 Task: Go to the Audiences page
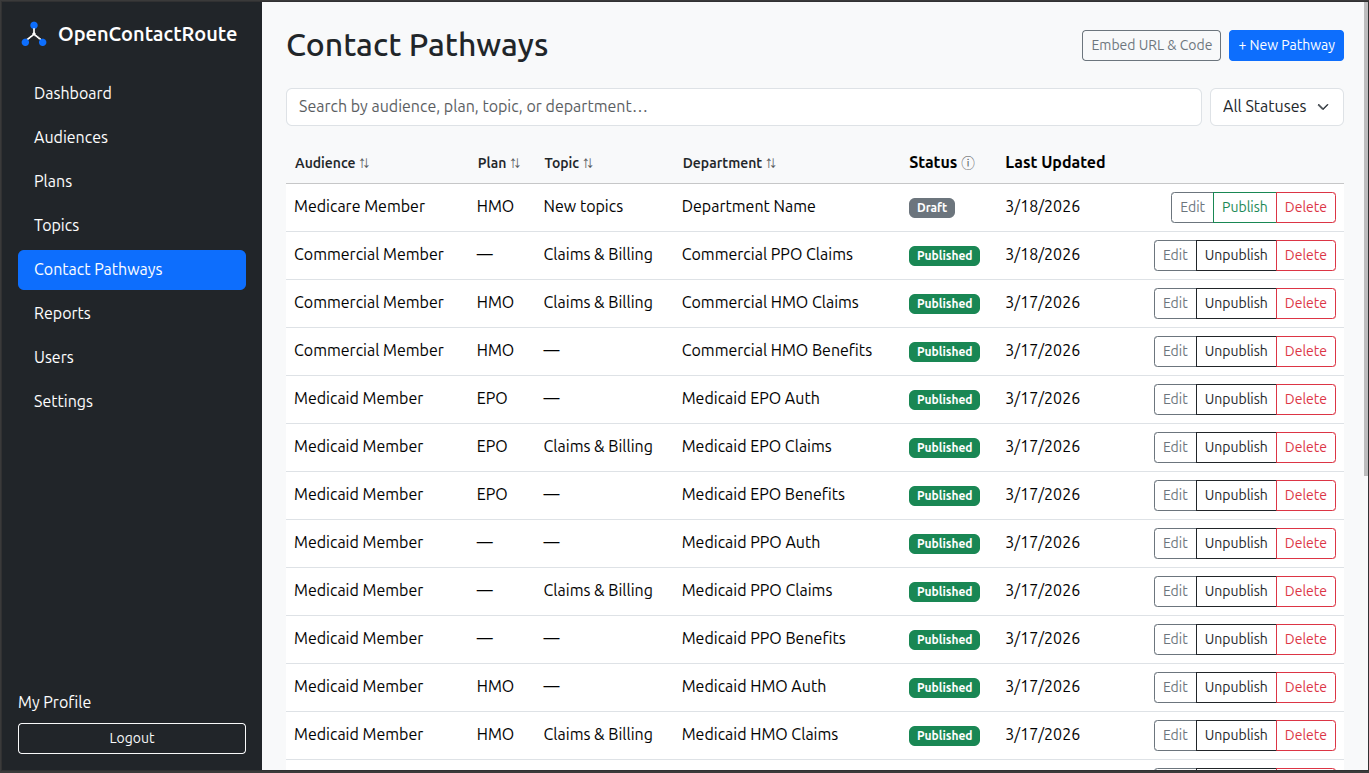click(70, 137)
